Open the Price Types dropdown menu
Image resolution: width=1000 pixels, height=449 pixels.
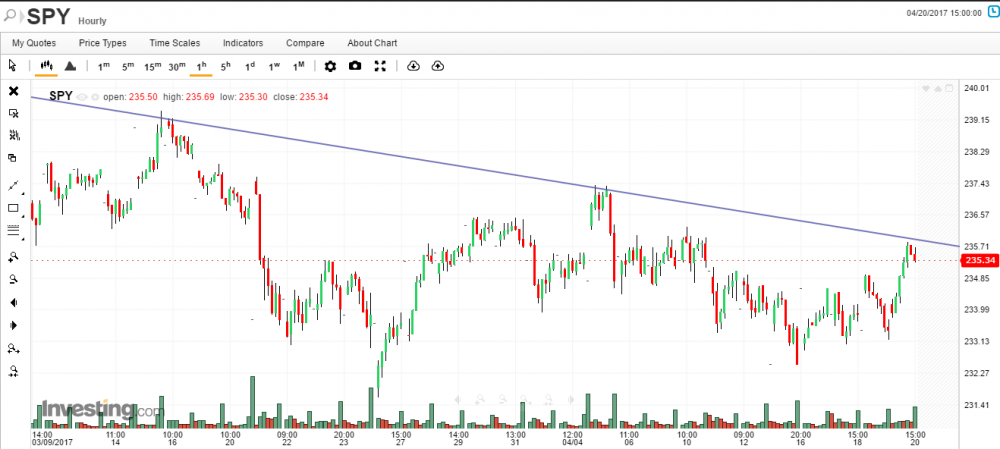click(x=103, y=43)
